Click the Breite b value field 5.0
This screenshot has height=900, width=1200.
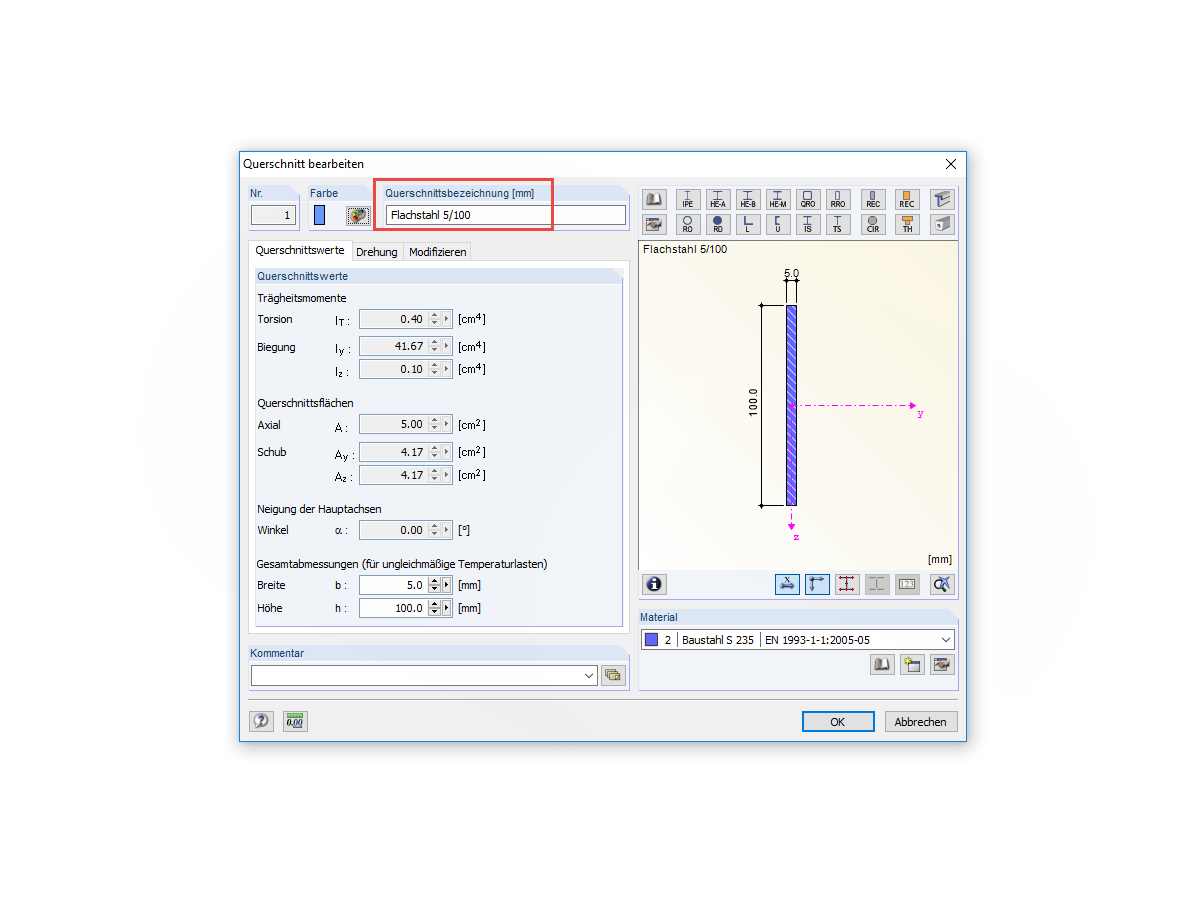[393, 585]
